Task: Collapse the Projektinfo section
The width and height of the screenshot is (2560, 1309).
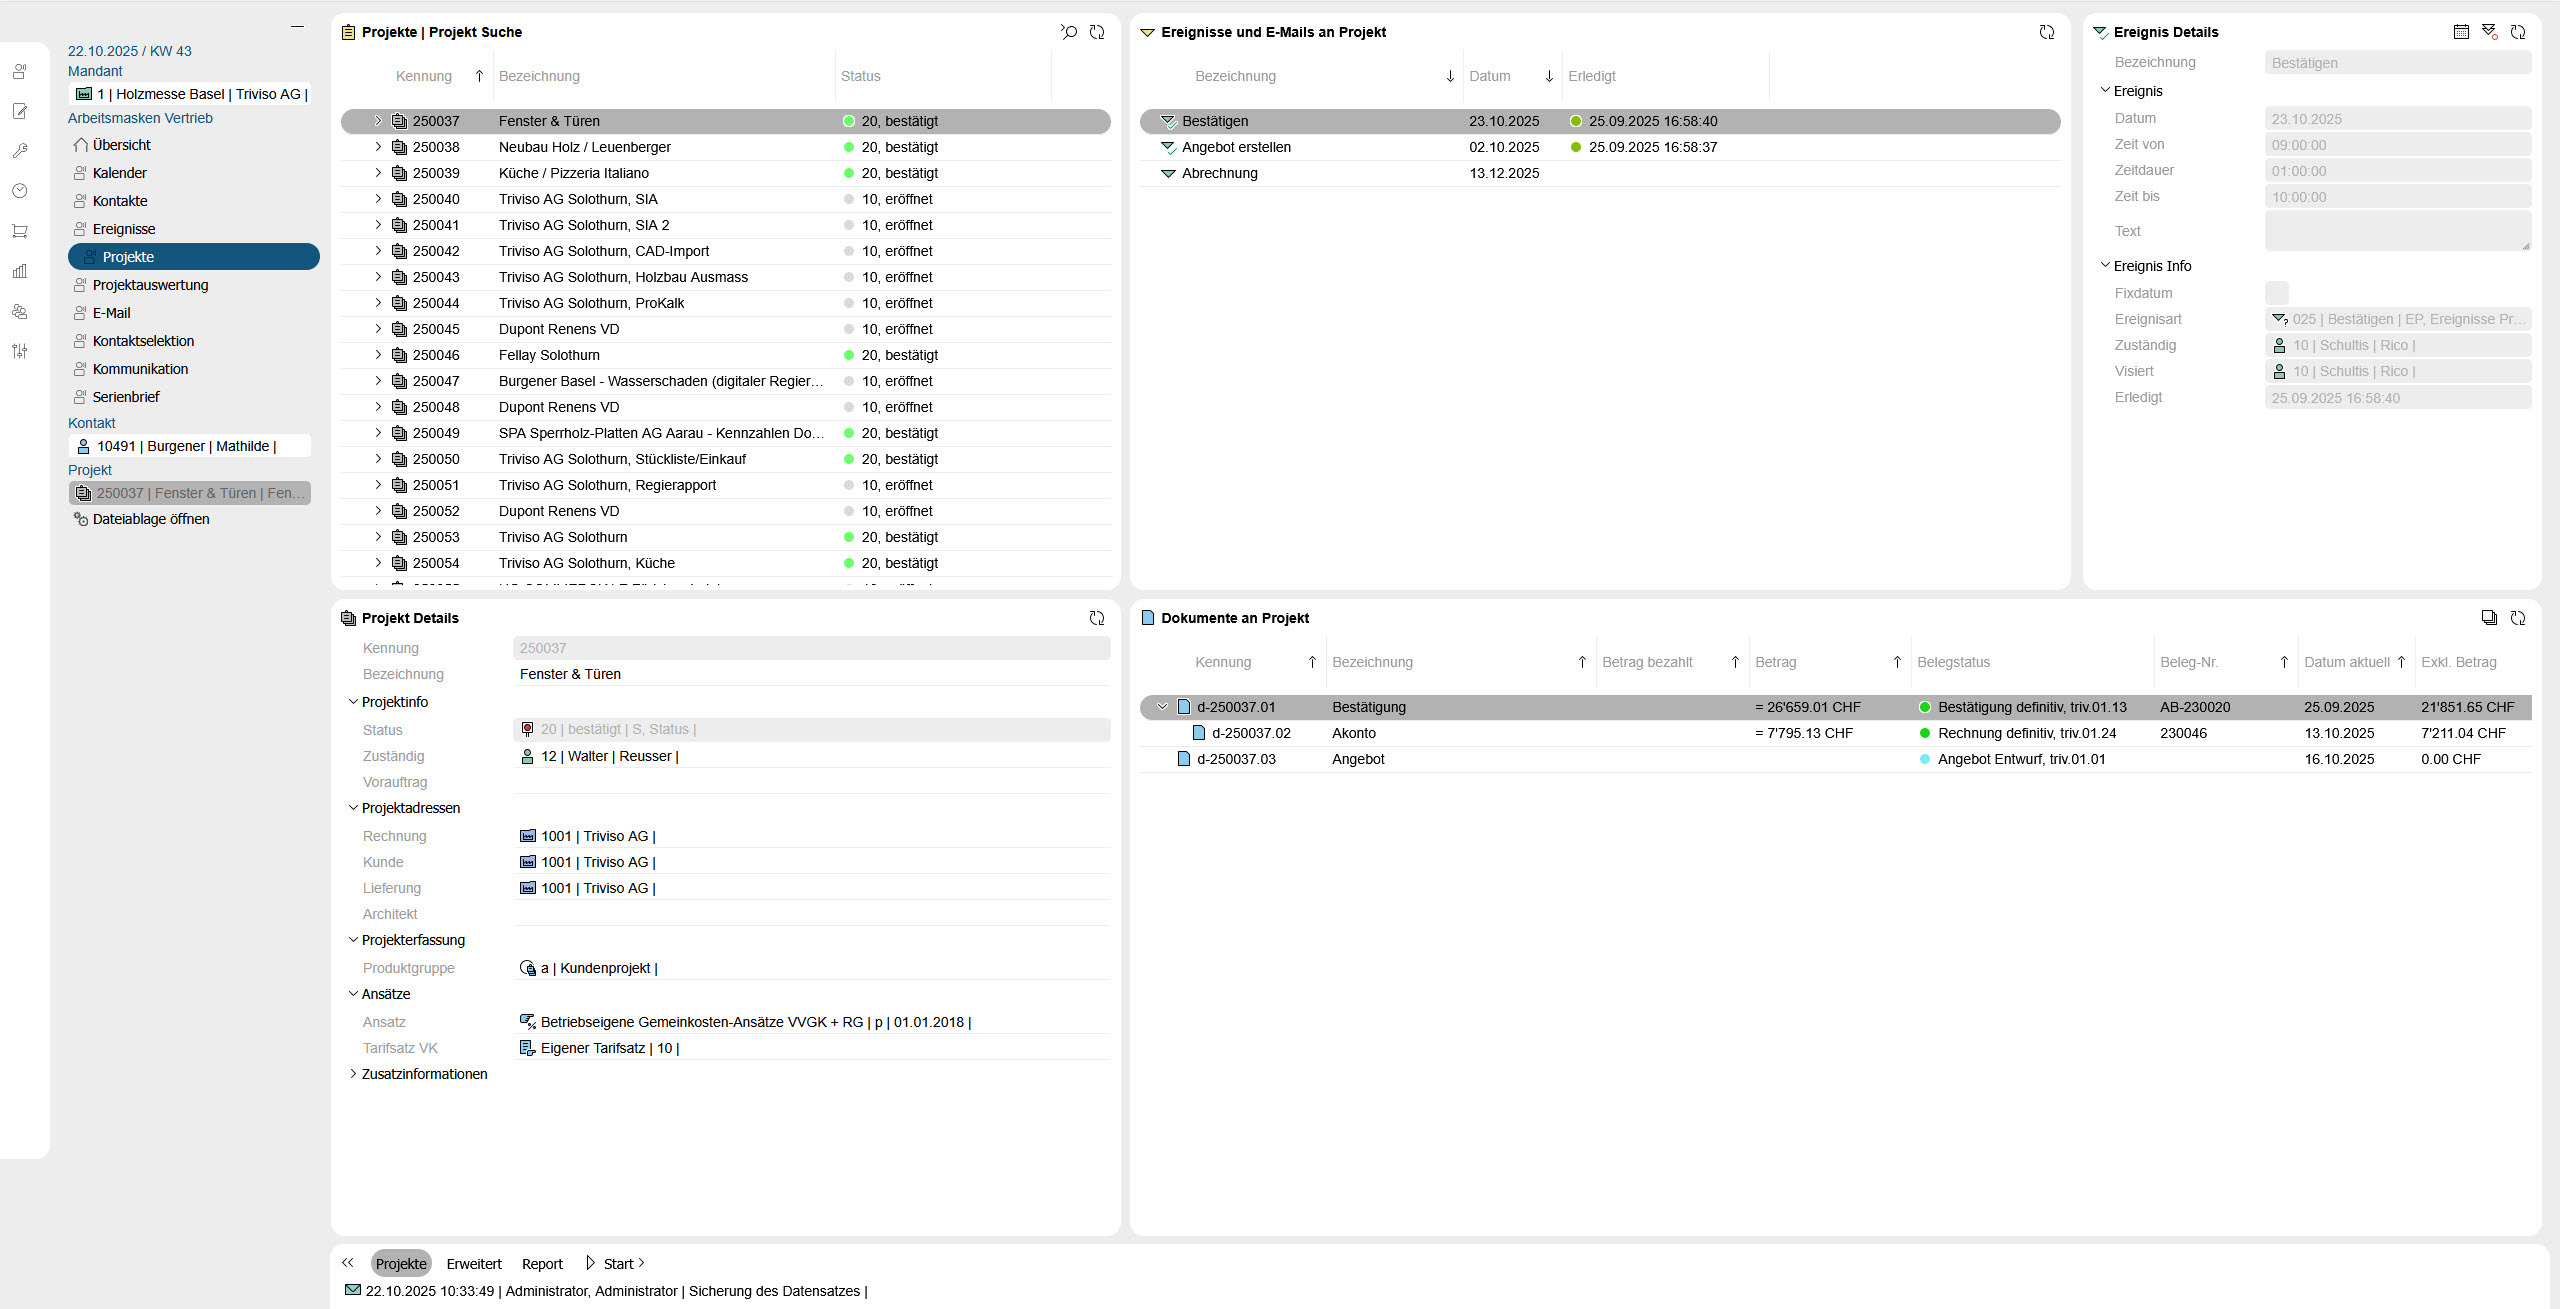Action: 353,702
